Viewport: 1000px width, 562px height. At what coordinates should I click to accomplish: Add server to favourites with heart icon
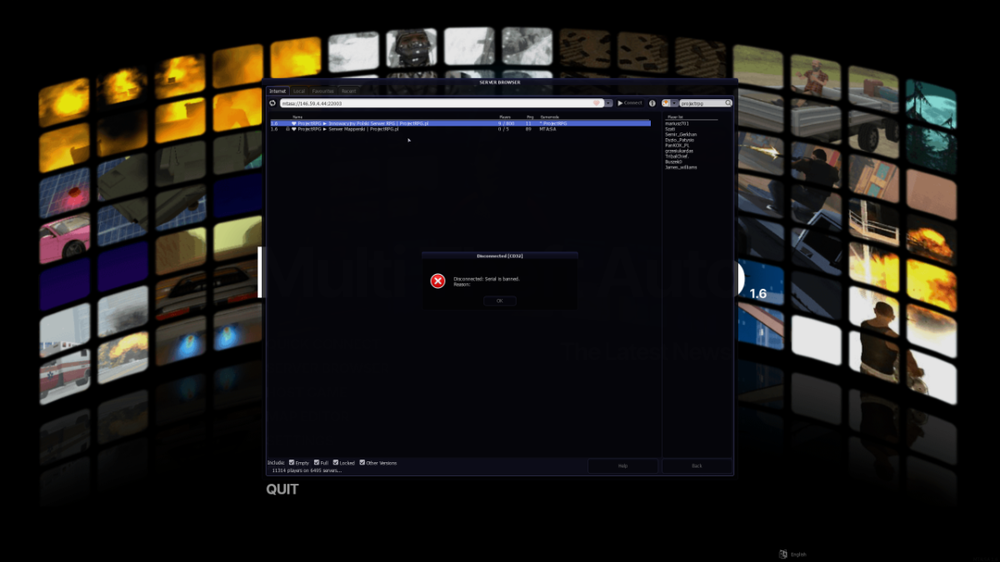pyautogui.click(x=597, y=103)
